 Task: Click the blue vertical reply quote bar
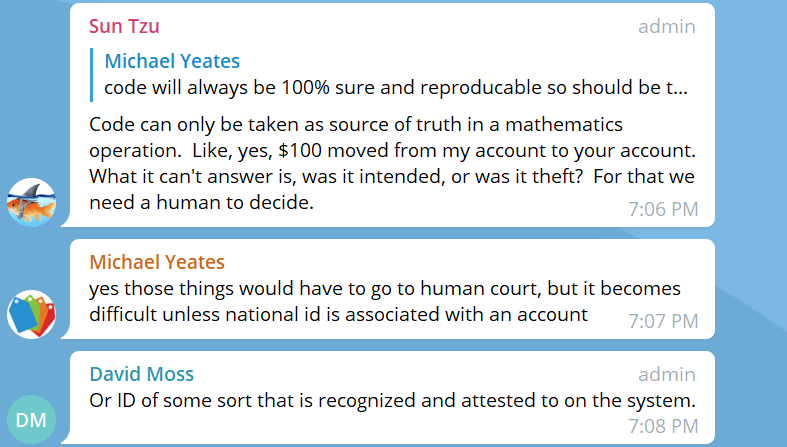click(91, 75)
